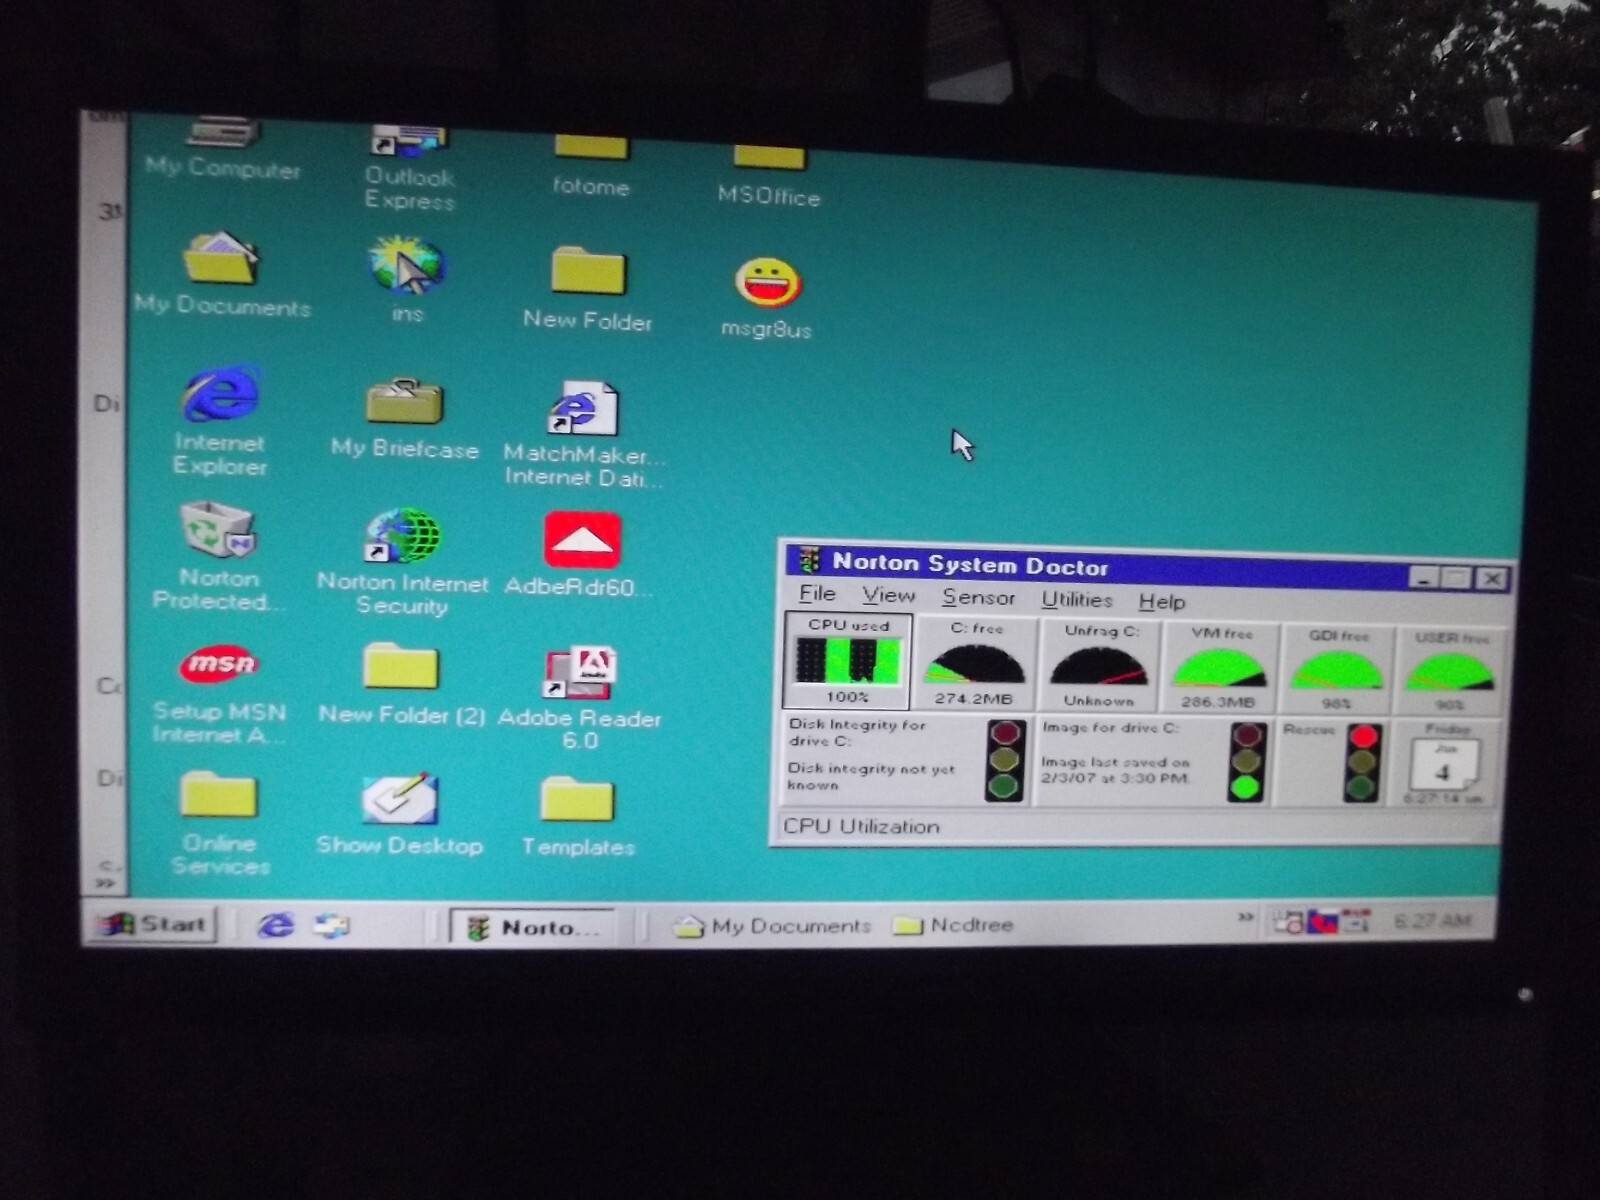
Task: Switch to My Documents taskbar window
Action: pos(772,926)
